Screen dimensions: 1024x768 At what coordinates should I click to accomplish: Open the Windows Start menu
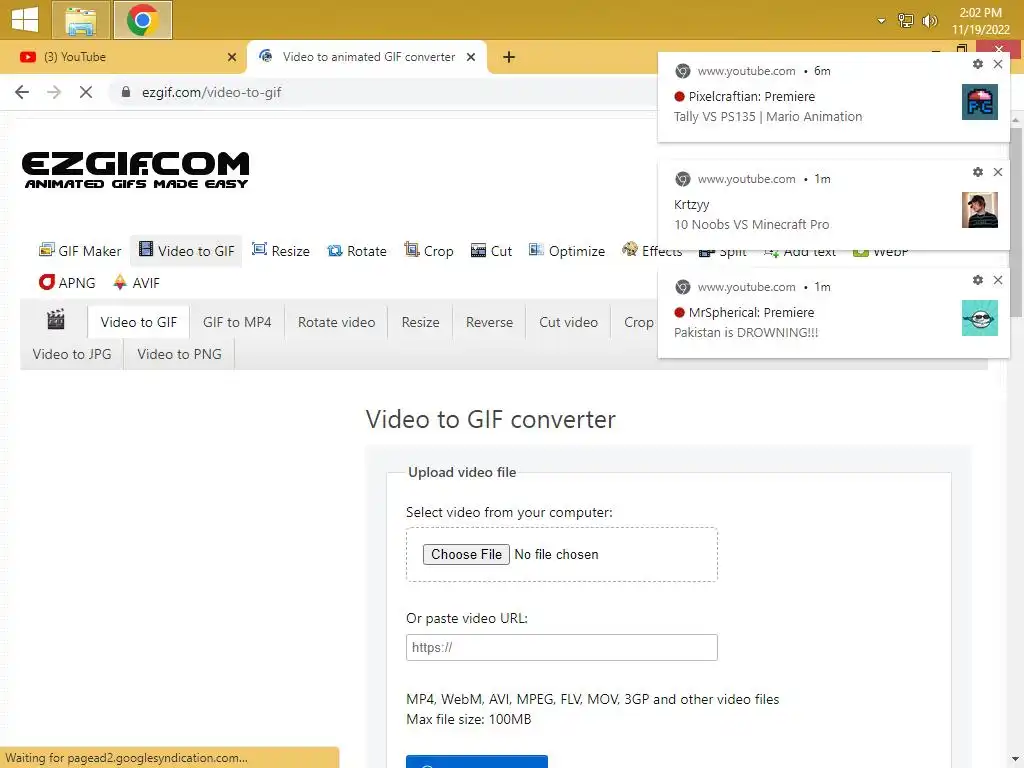[x=25, y=20]
